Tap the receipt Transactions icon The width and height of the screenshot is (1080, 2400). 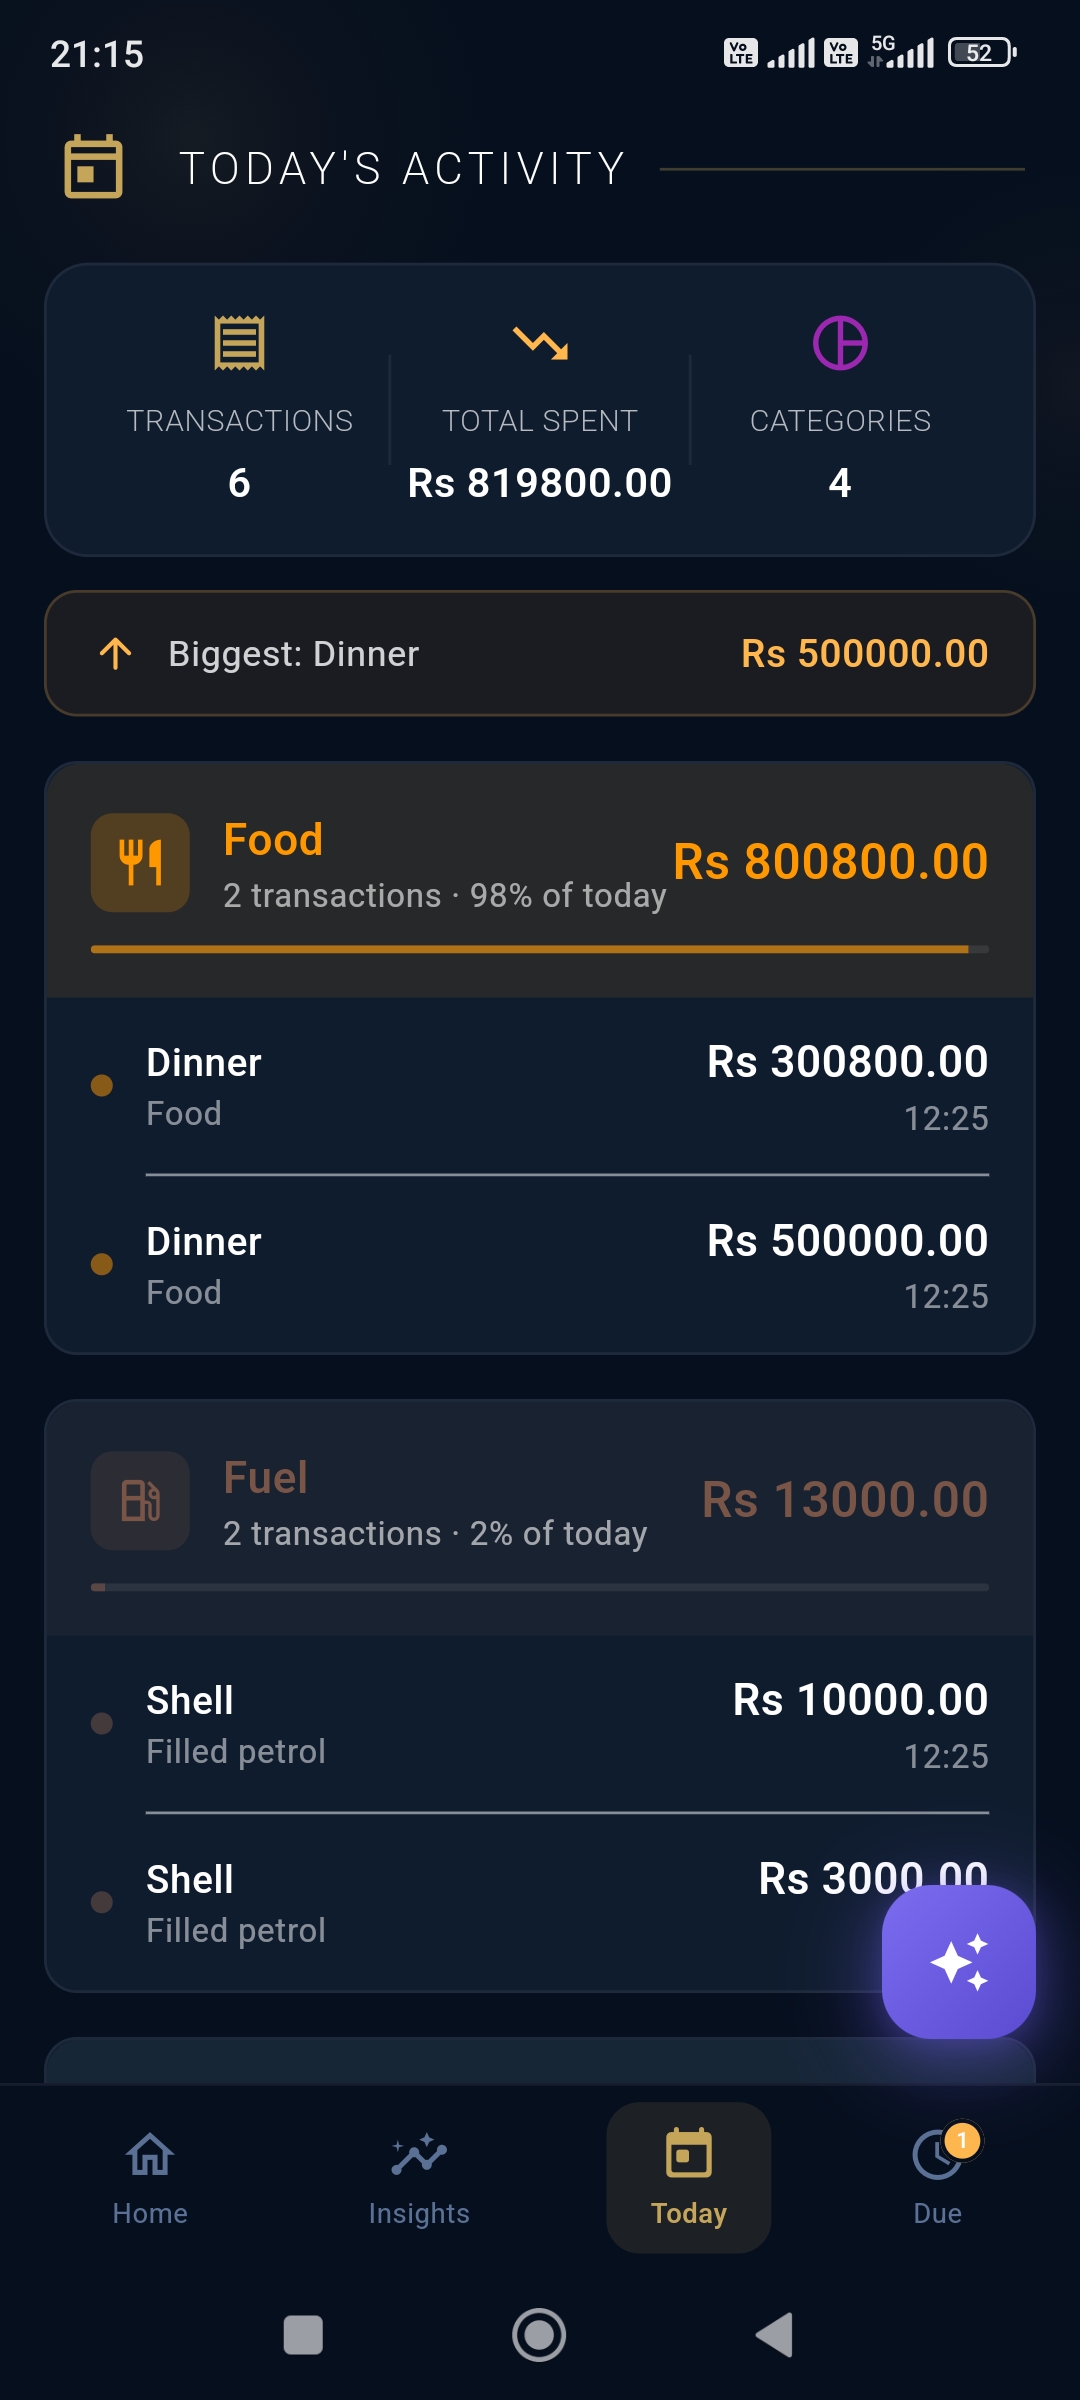pos(240,344)
